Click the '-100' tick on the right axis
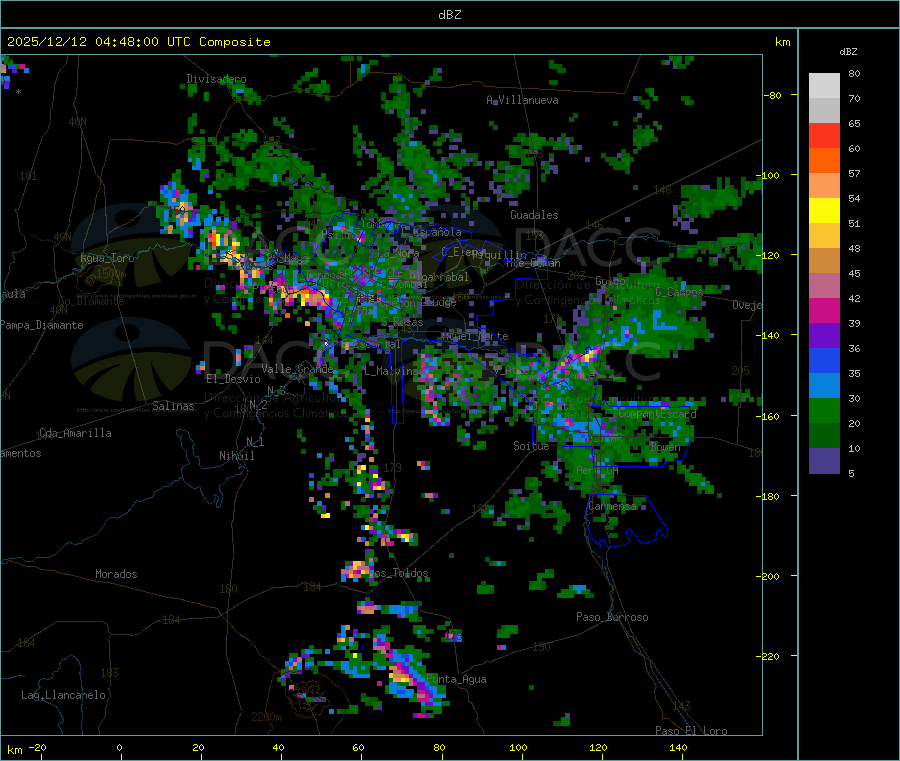Viewport: 900px width, 761px height. coord(768,175)
